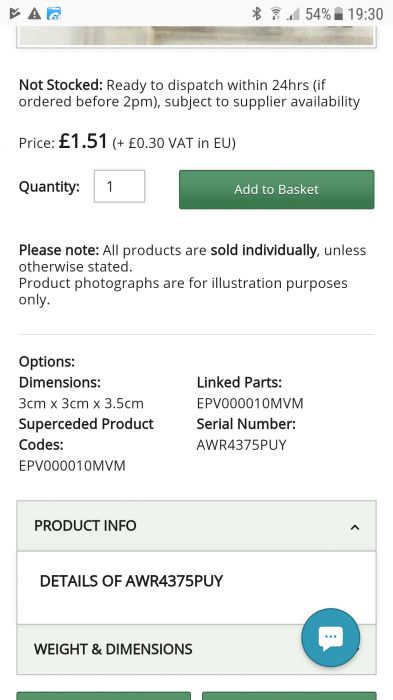The height and width of the screenshot is (700, 393).
Task: Click linked part EPV000010MVM
Action: (x=250, y=403)
